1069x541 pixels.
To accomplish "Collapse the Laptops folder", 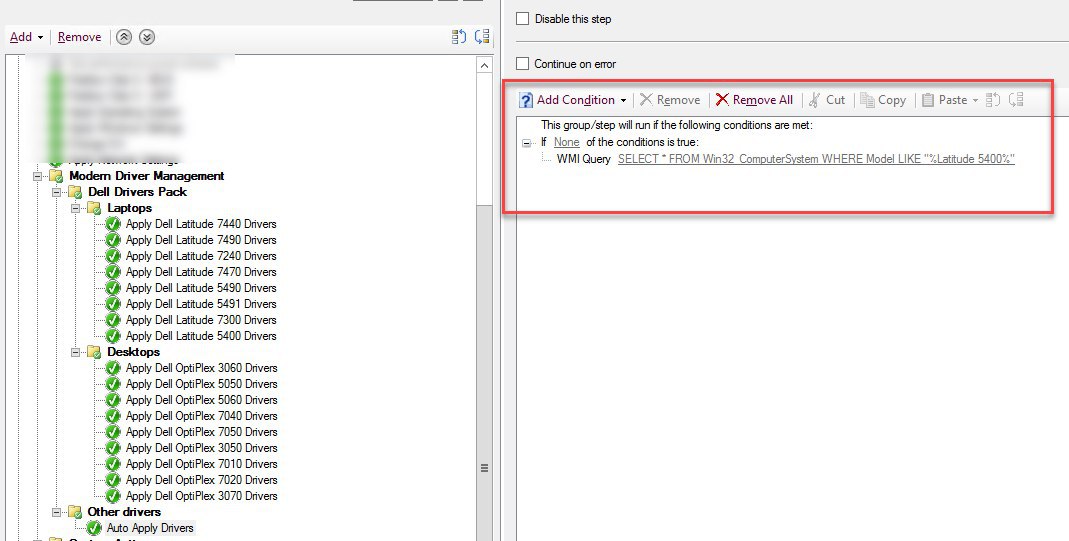I will tap(76, 208).
